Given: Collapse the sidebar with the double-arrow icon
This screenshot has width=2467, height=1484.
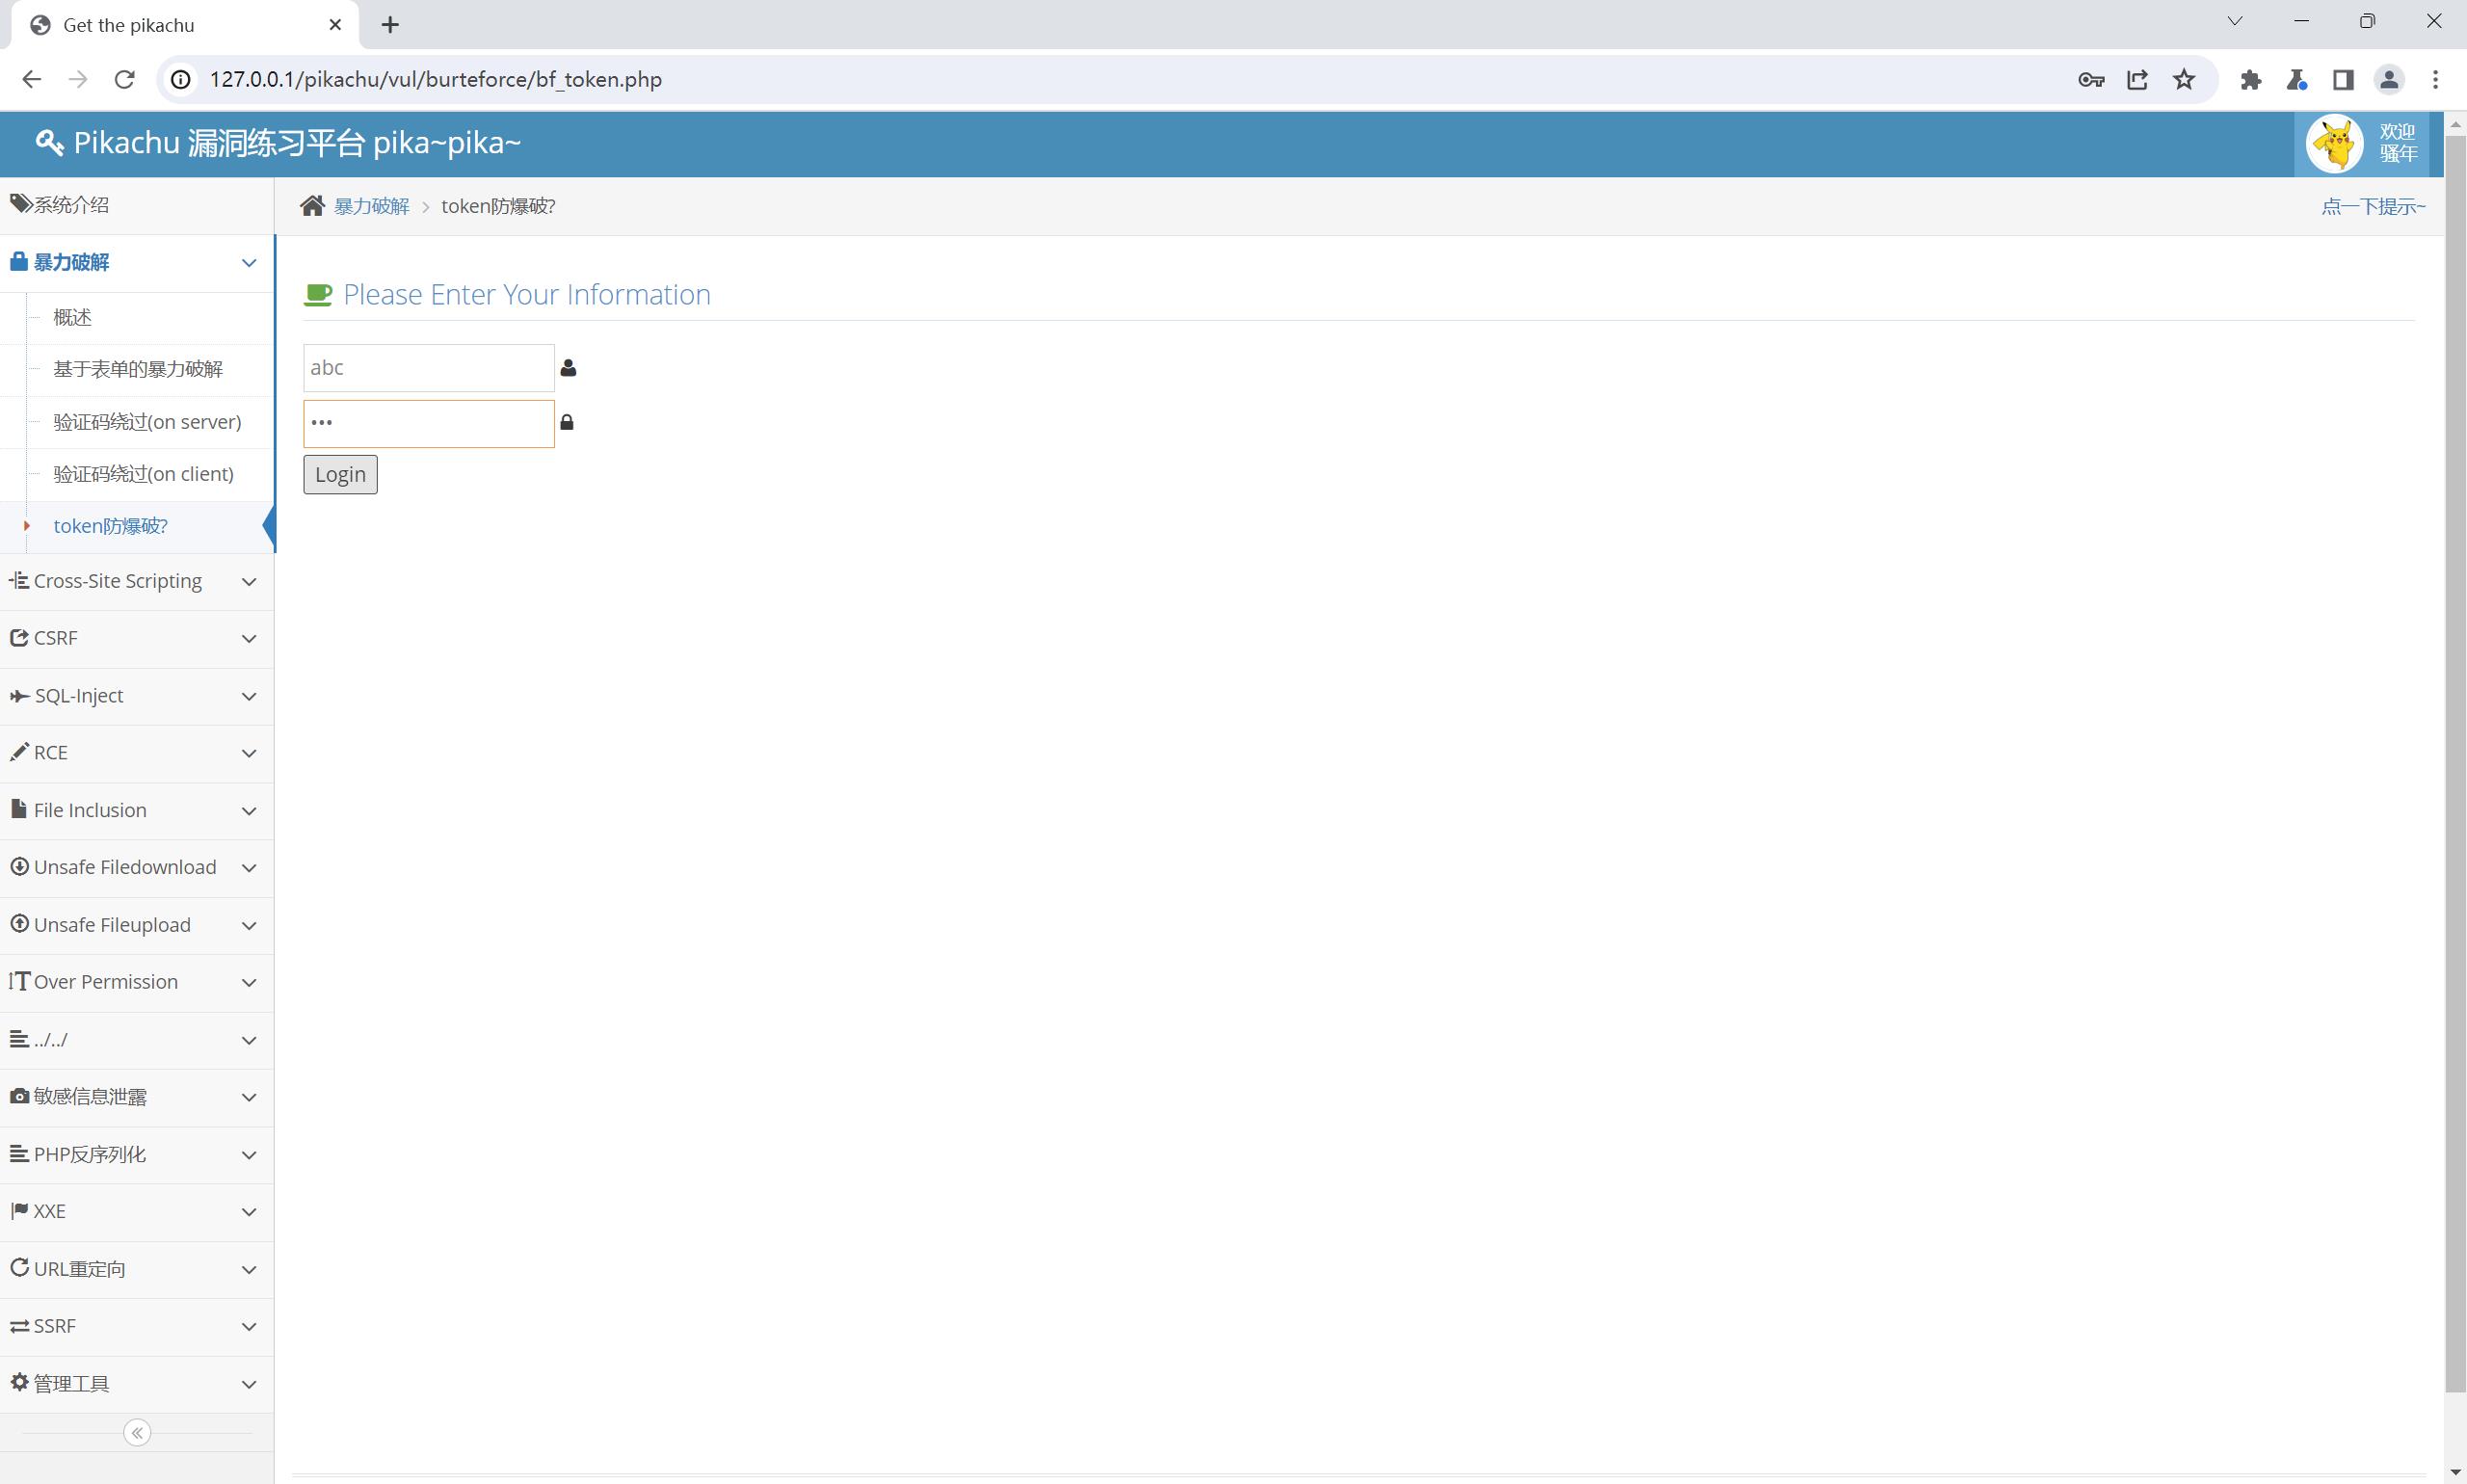Looking at the screenshot, I should [x=137, y=1433].
